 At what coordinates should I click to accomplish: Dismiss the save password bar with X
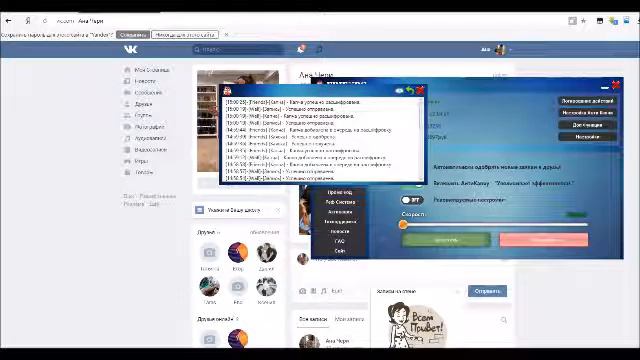click(227, 35)
